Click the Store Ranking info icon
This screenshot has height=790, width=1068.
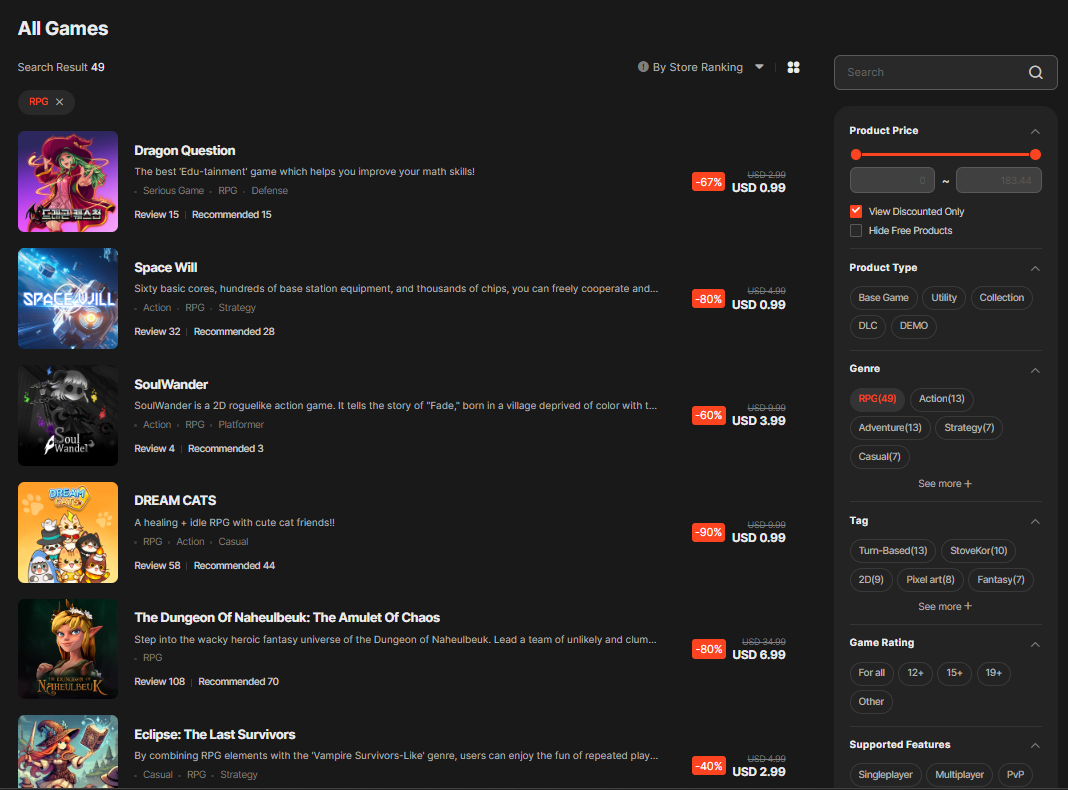point(643,67)
